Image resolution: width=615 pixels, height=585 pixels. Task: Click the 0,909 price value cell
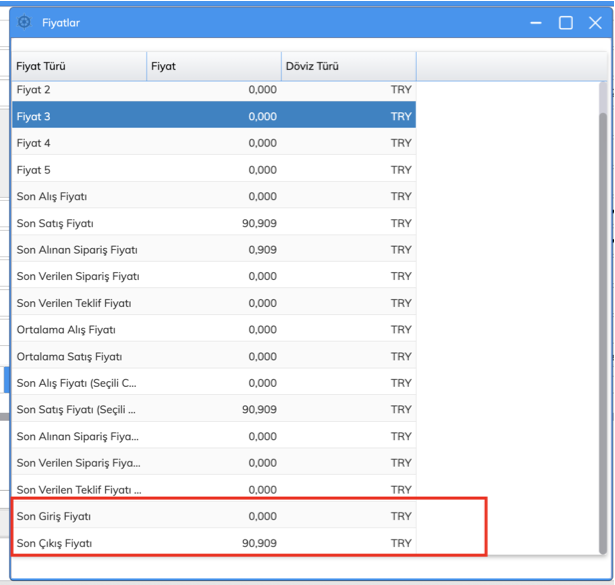click(x=262, y=250)
